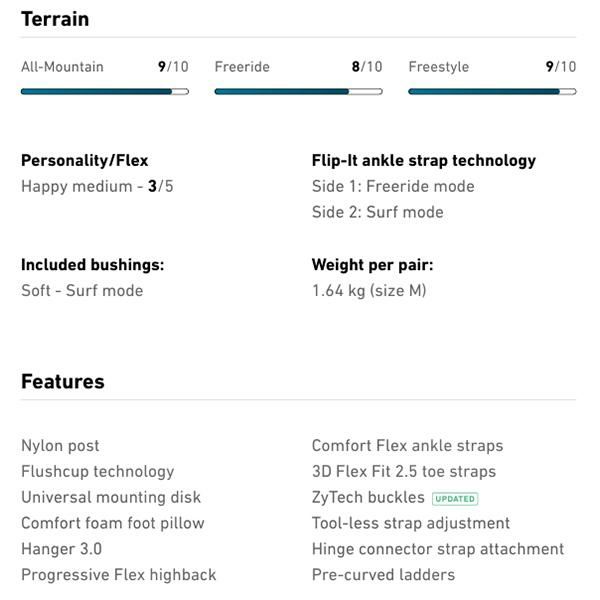Image resolution: width=600 pixels, height=600 pixels.
Task: Select the Features section heading
Action: click(x=63, y=381)
